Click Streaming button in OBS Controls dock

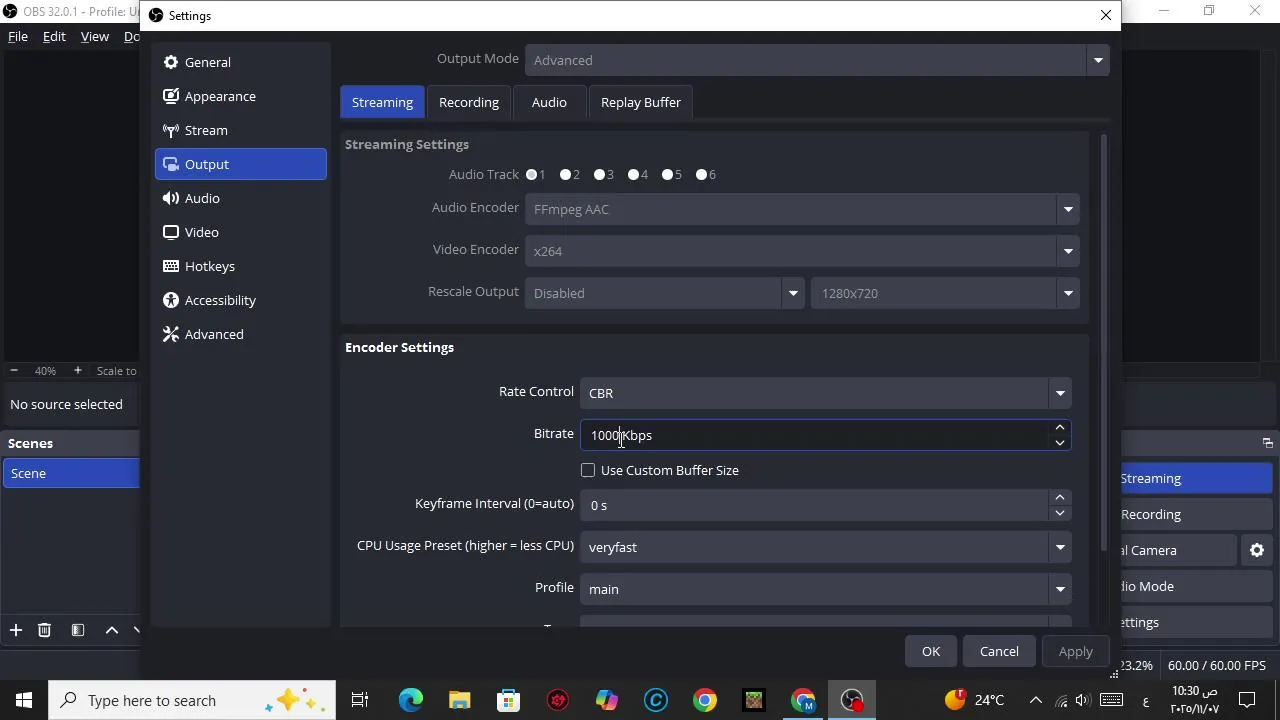point(1196,478)
